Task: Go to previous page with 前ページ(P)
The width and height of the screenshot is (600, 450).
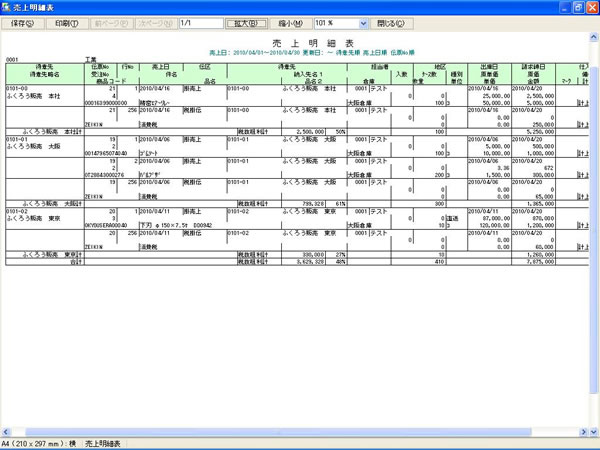Action: point(111,24)
